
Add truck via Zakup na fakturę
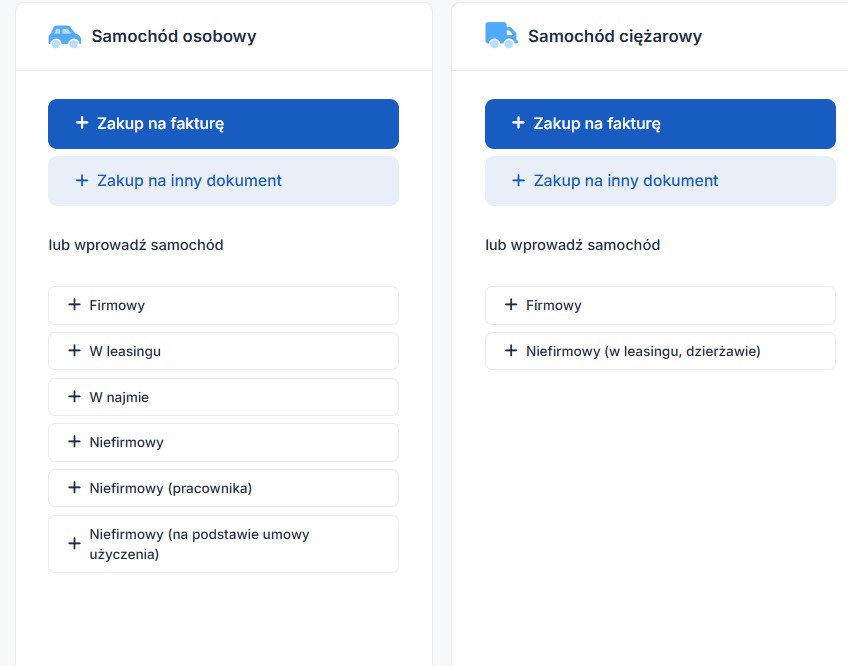(660, 123)
